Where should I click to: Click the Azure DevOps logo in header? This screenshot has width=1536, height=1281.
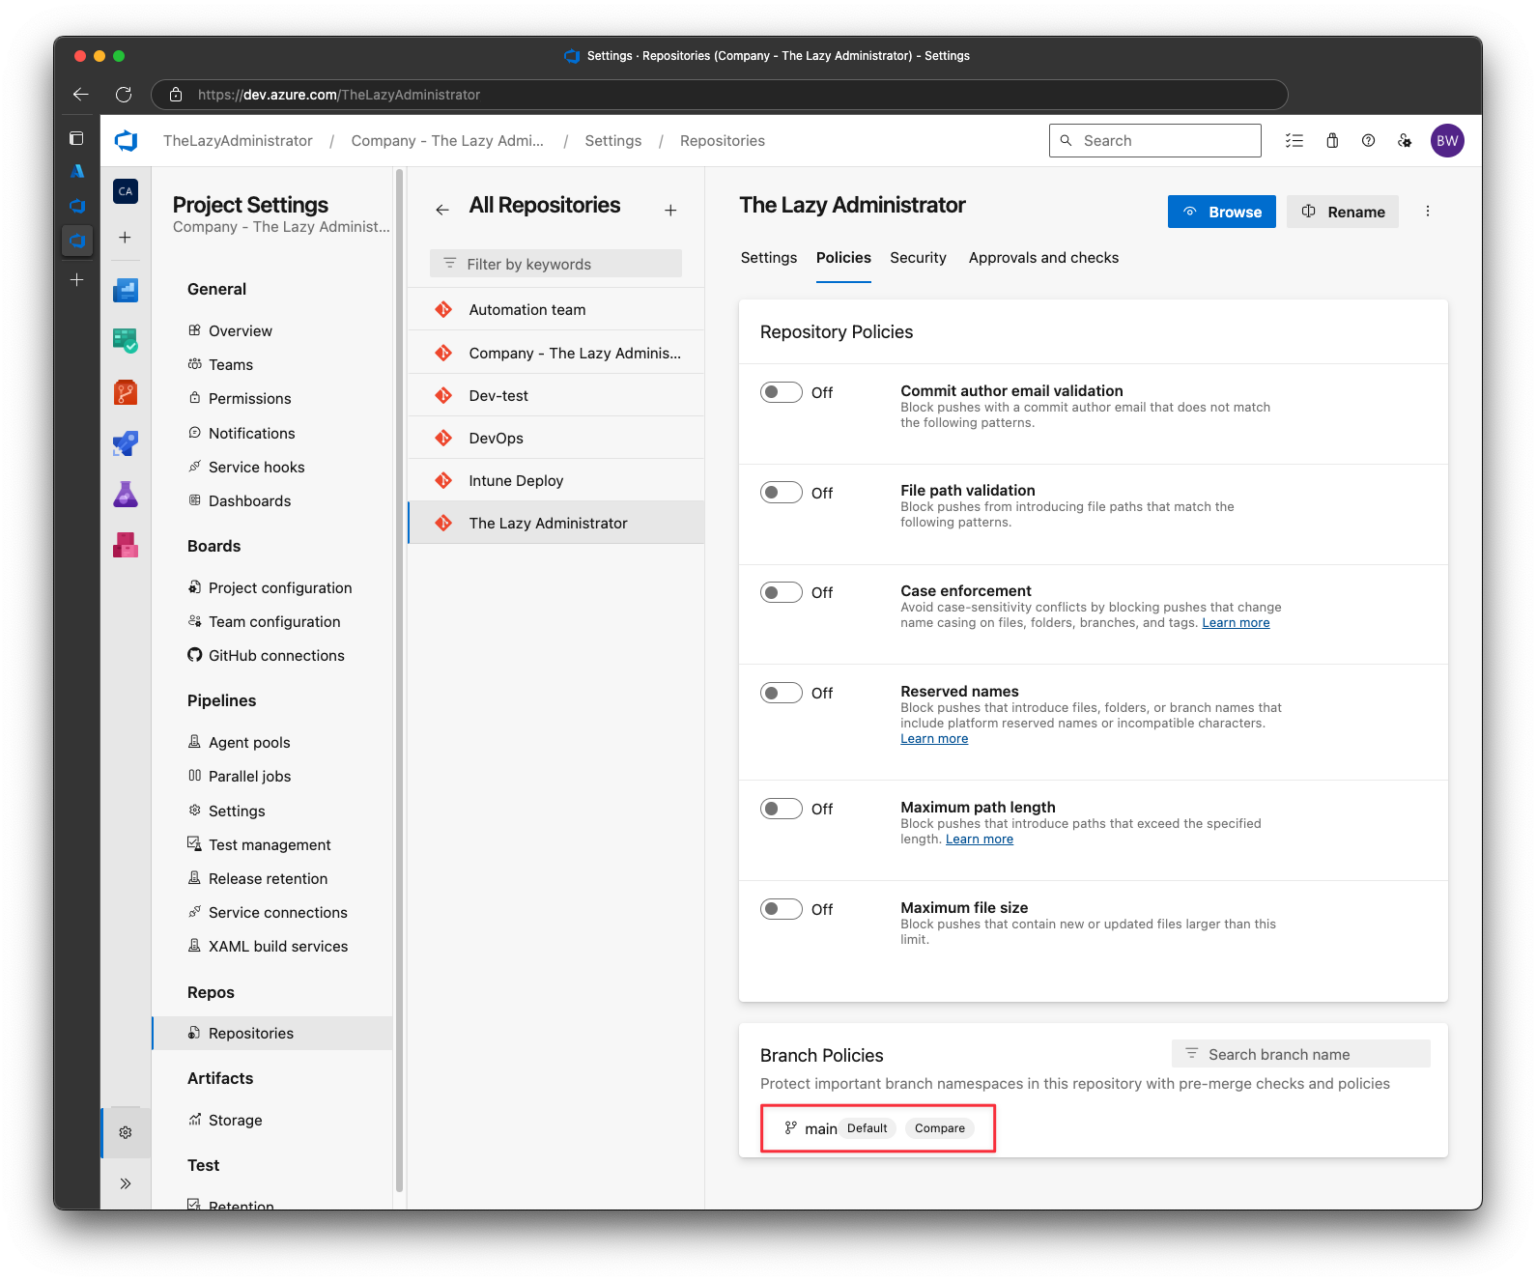tap(126, 141)
